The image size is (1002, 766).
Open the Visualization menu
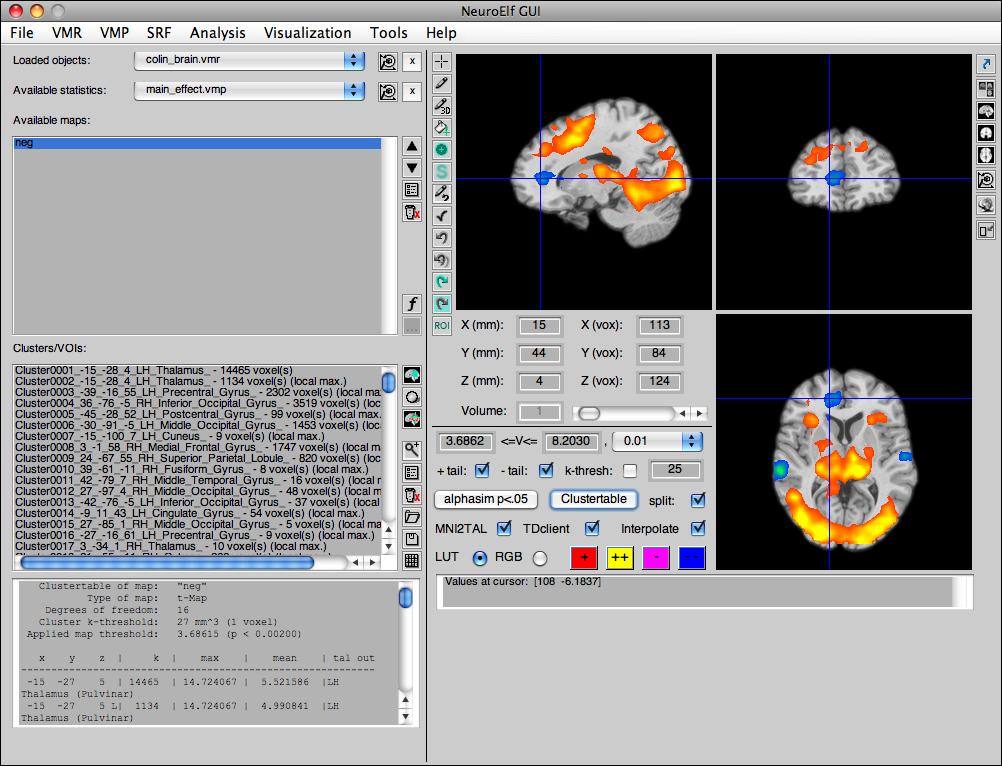pyautogui.click(x=307, y=33)
